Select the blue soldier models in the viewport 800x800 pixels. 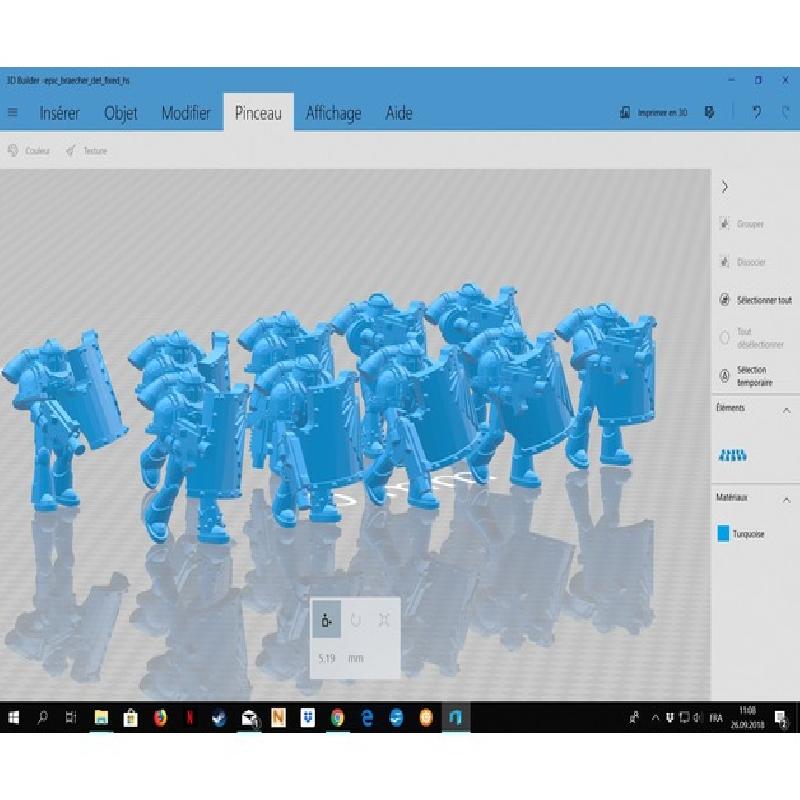tap(327, 413)
